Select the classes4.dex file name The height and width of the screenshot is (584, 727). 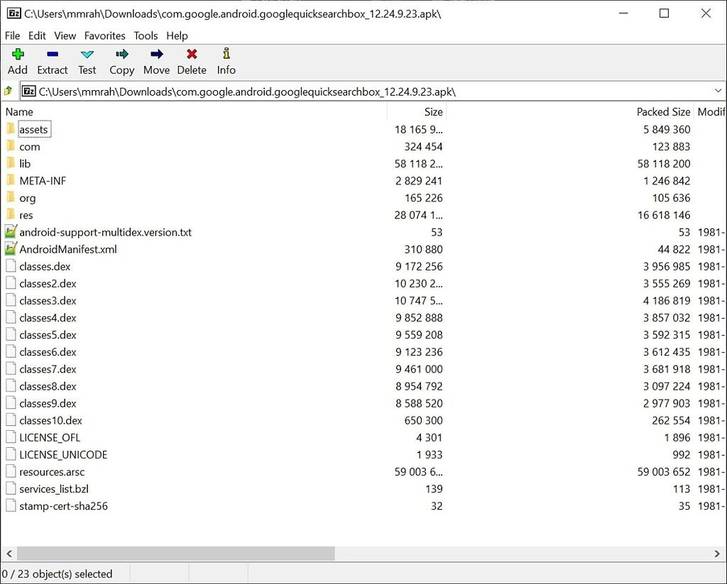tap(48, 318)
